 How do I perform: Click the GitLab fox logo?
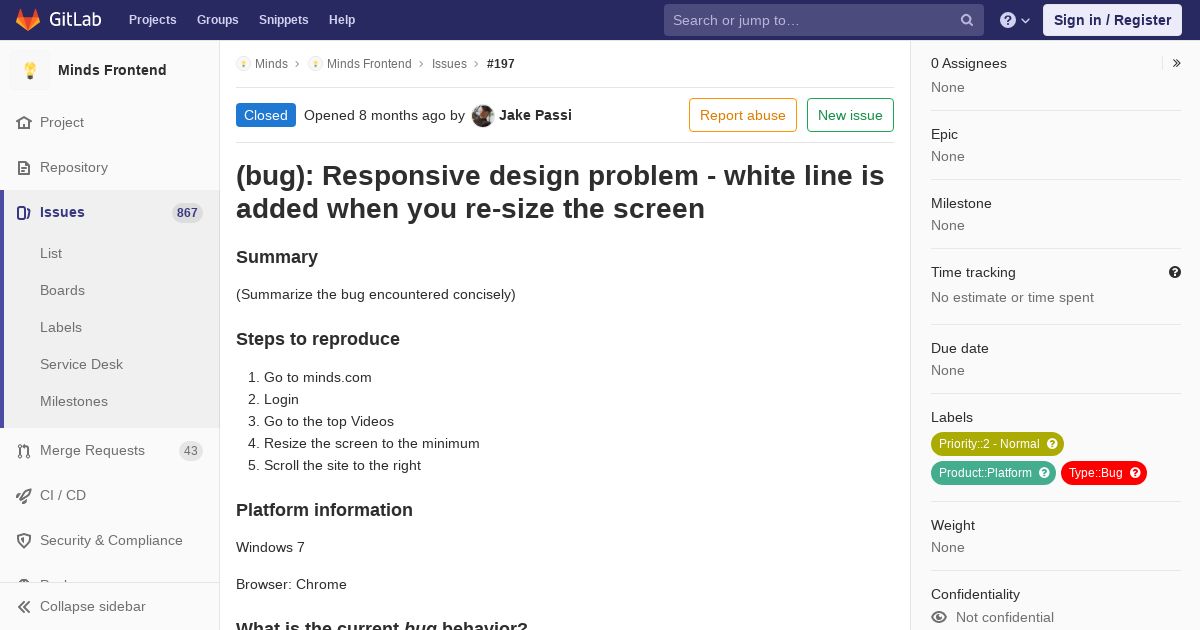pos(28,20)
